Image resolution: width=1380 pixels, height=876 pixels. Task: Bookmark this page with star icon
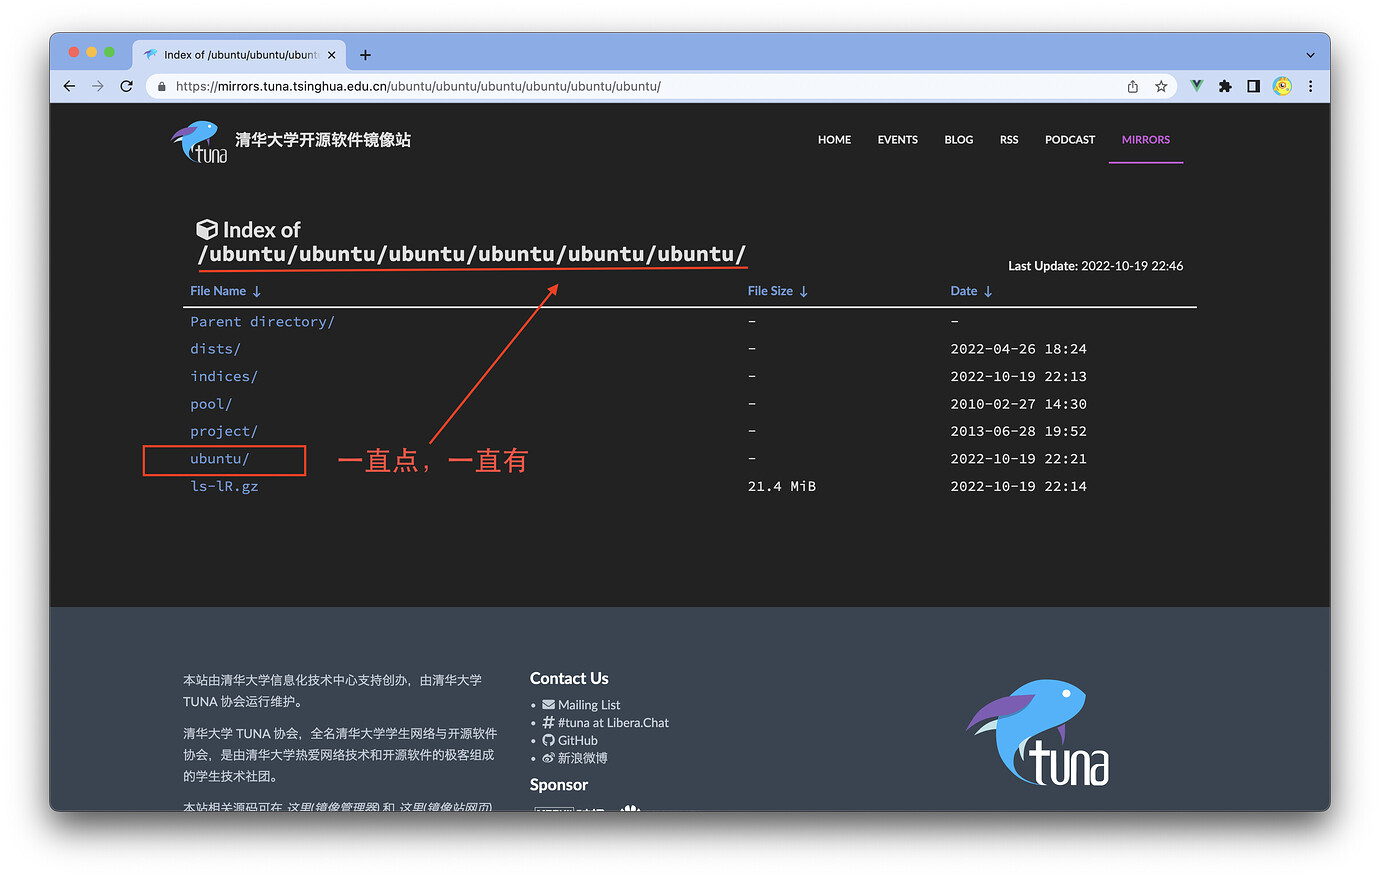1161,86
